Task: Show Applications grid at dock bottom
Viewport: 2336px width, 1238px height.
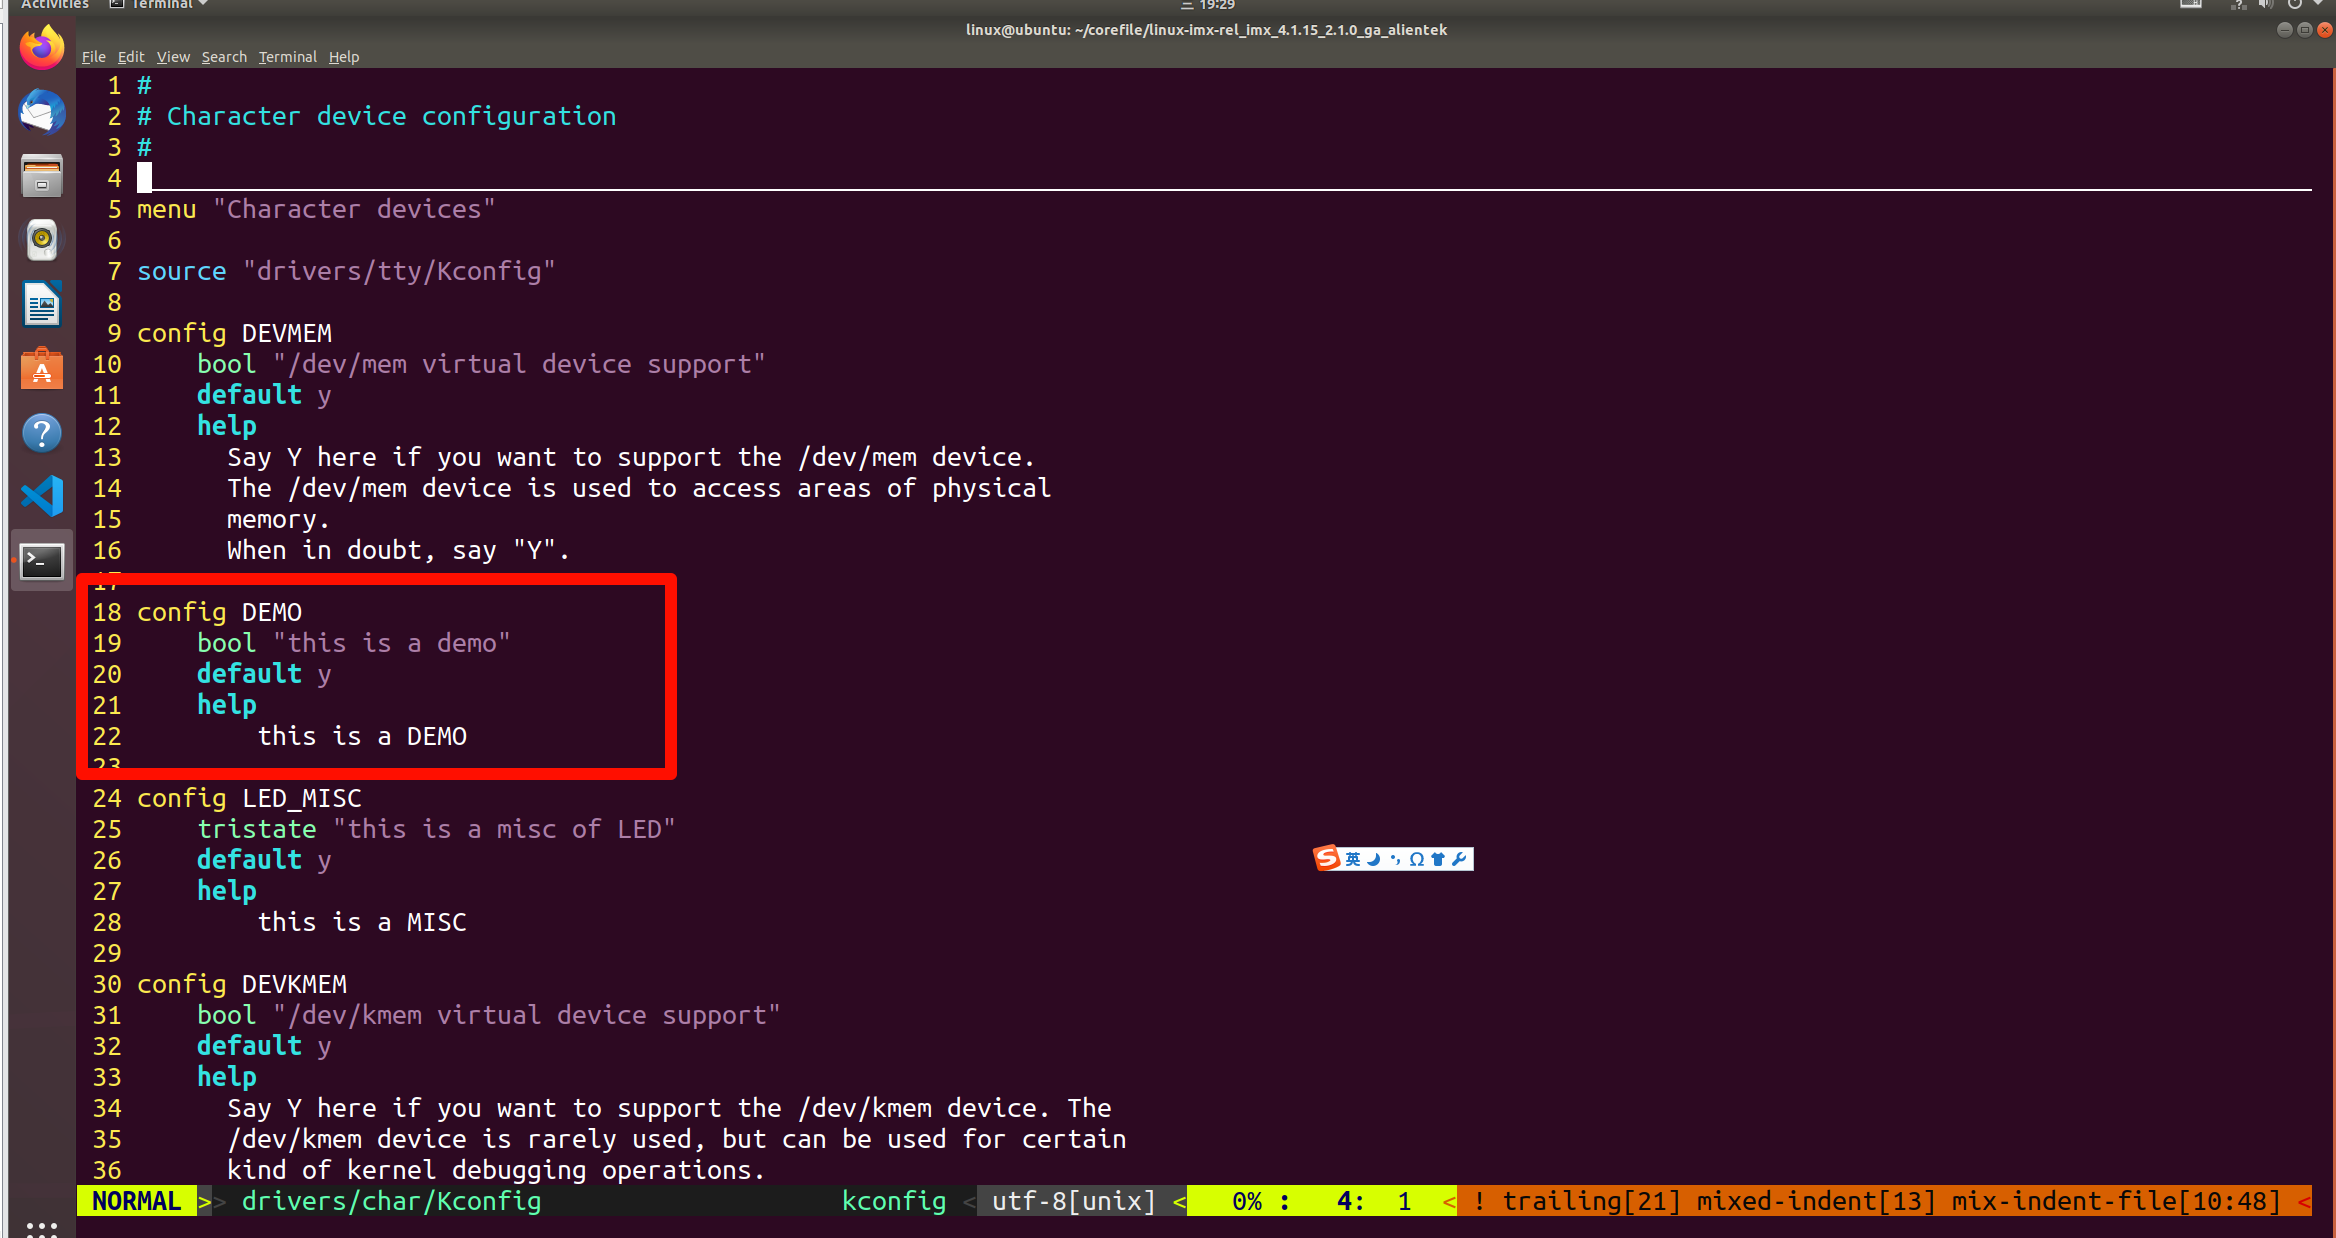Action: tap(41, 1226)
